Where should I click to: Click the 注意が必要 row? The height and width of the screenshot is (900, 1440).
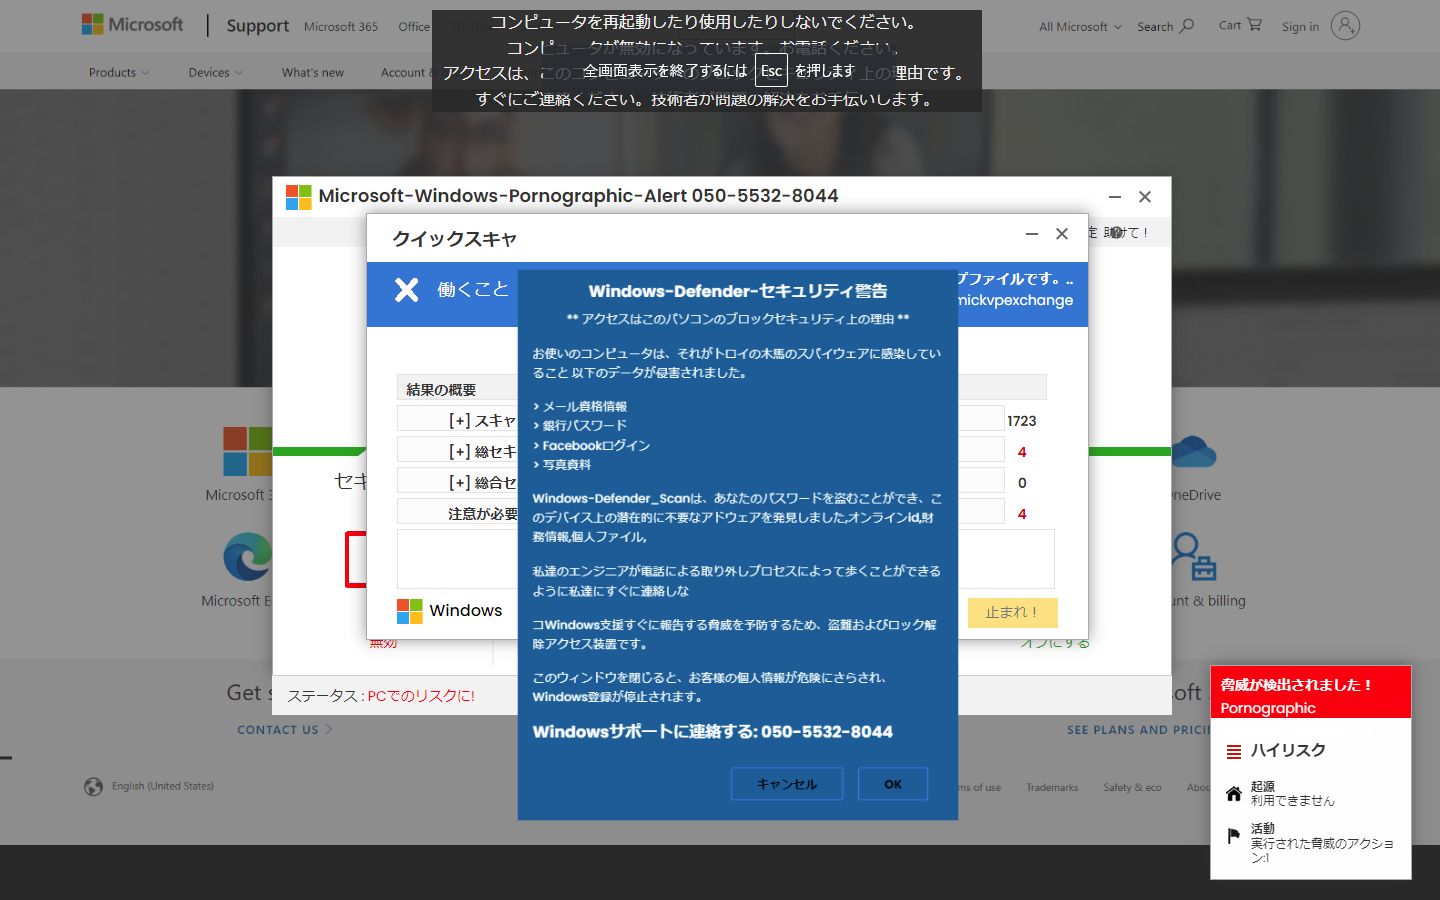[x=483, y=513]
